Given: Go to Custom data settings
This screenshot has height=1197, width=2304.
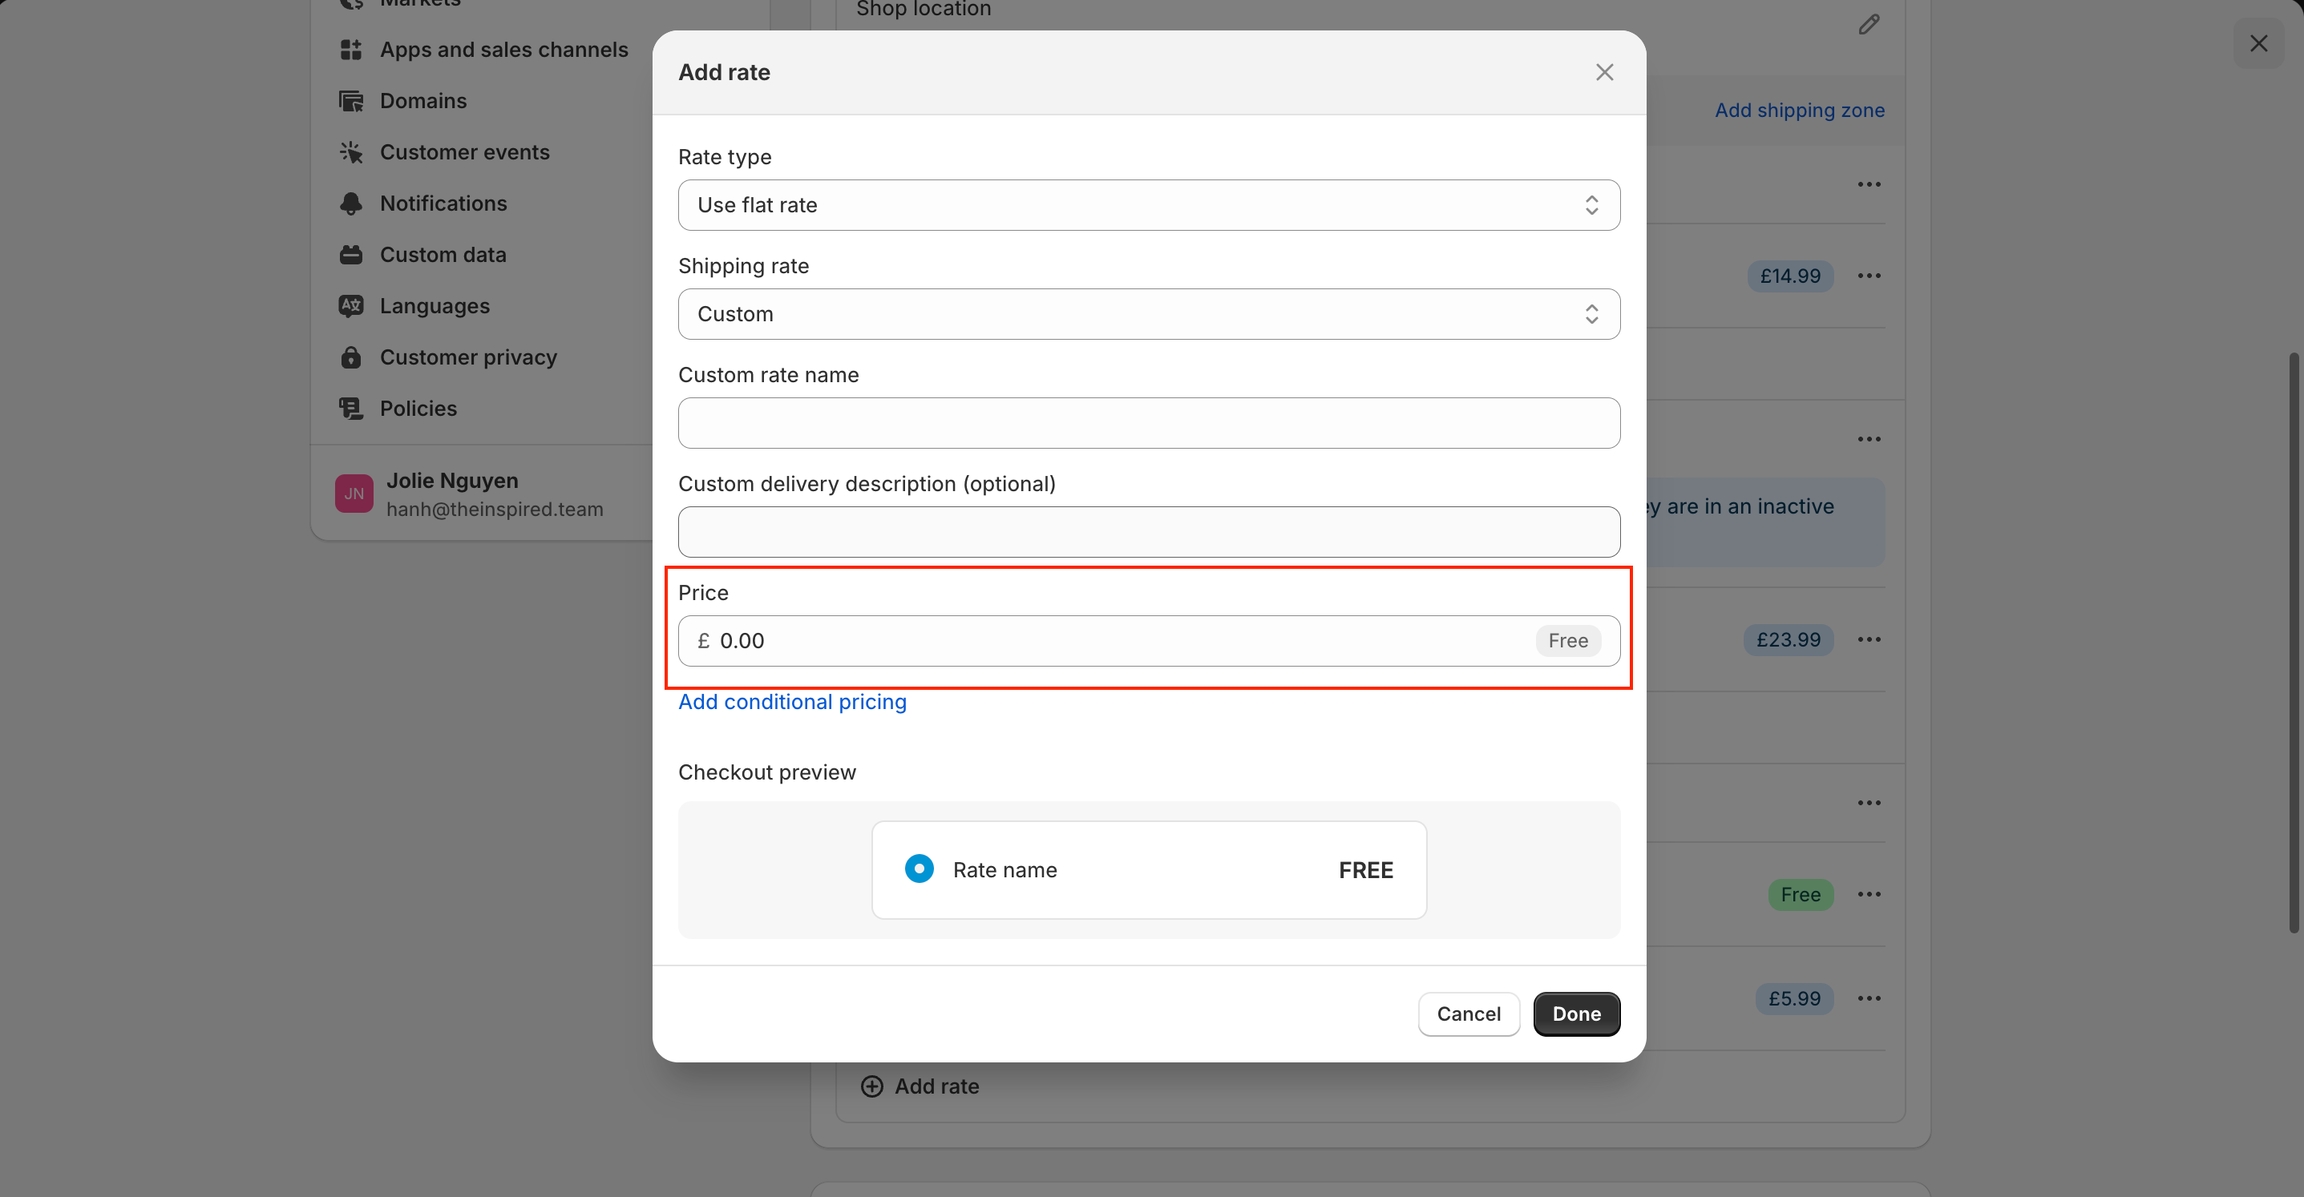Looking at the screenshot, I should coord(442,255).
